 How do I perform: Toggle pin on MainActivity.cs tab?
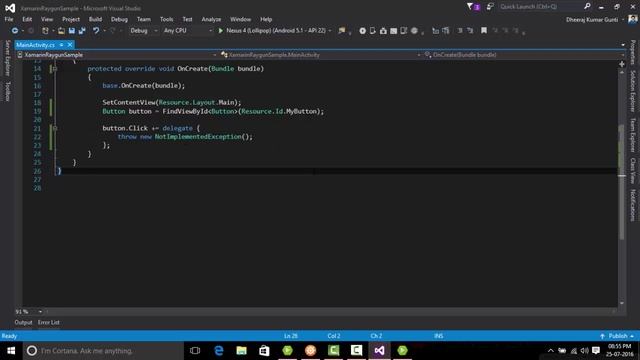[61, 45]
